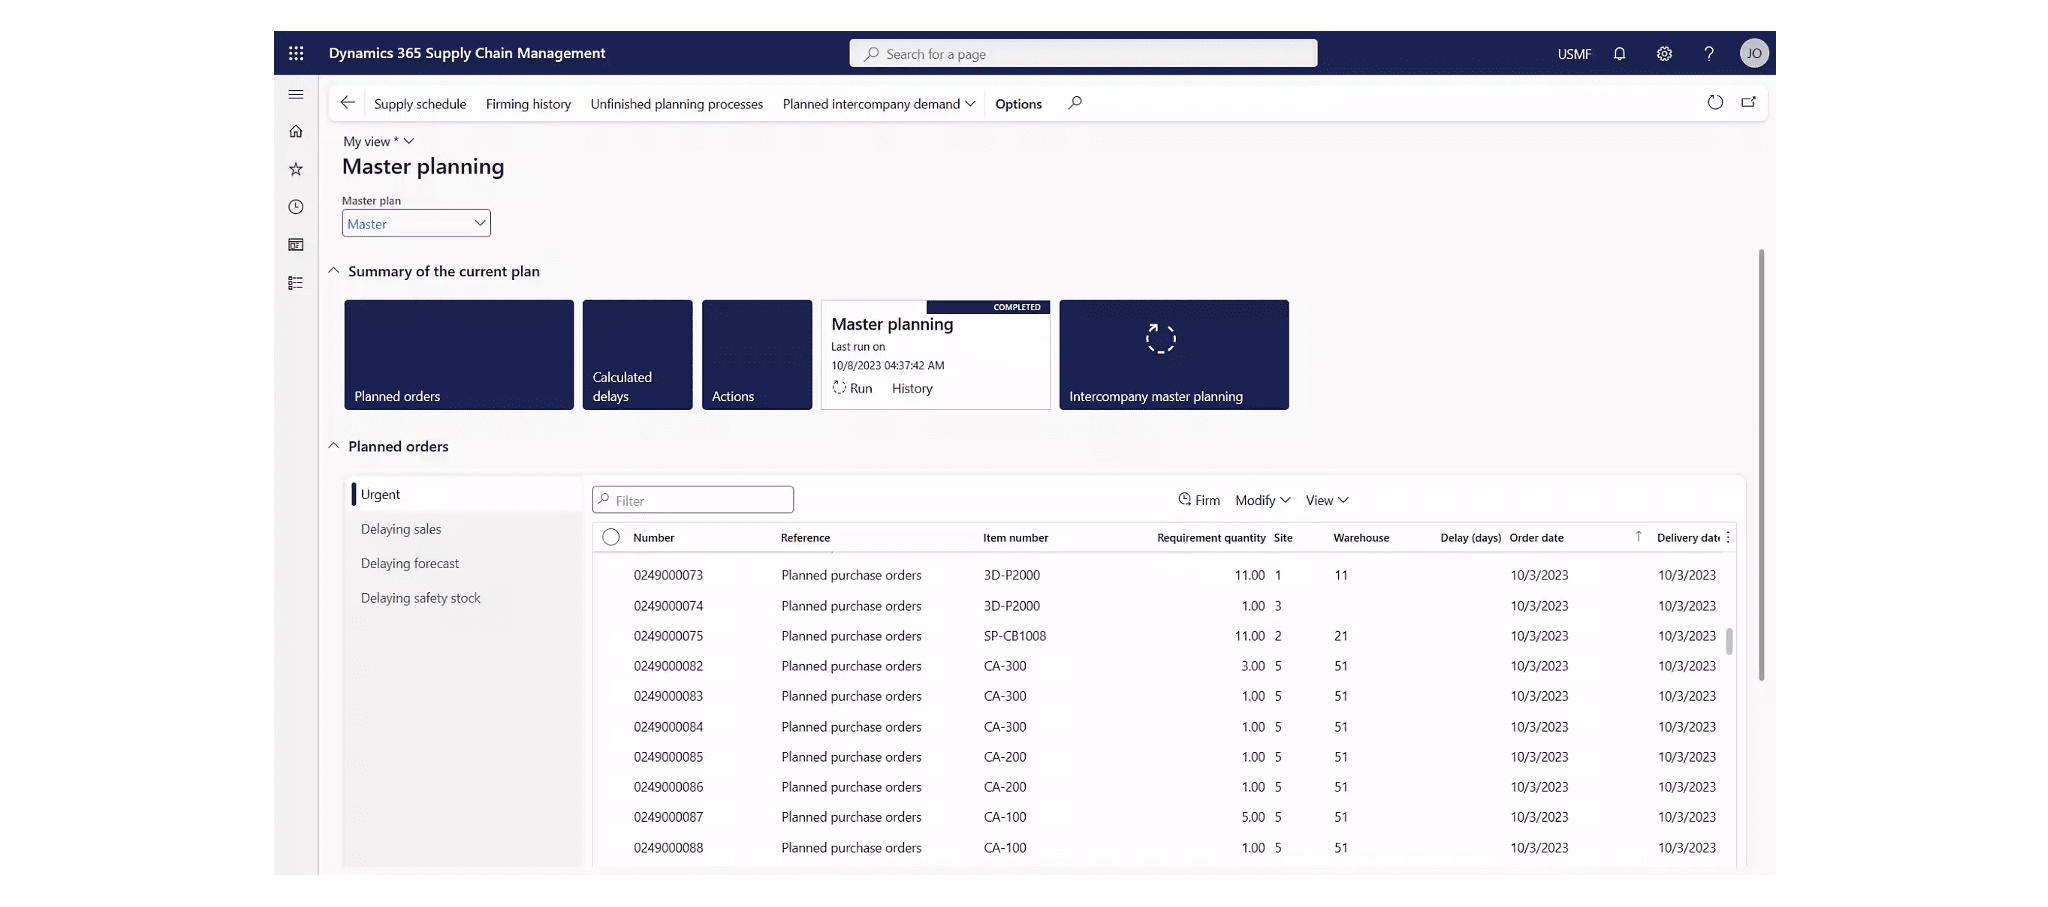Select order number 0249000085
This screenshot has height=907, width=2048.
point(668,757)
